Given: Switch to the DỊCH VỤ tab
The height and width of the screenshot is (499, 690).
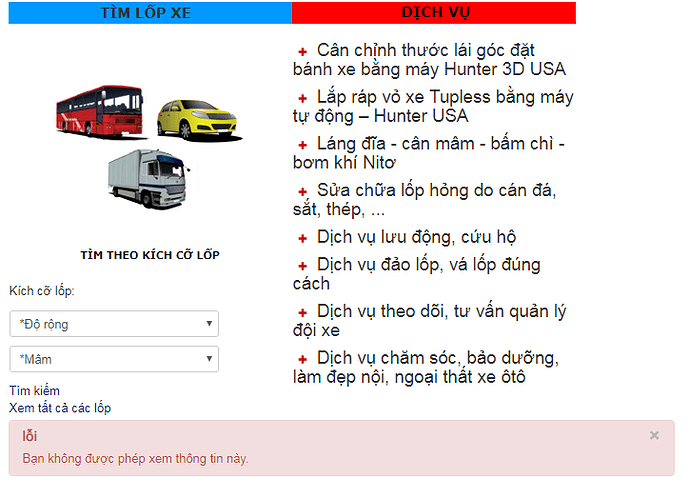Looking at the screenshot, I should [434, 13].
